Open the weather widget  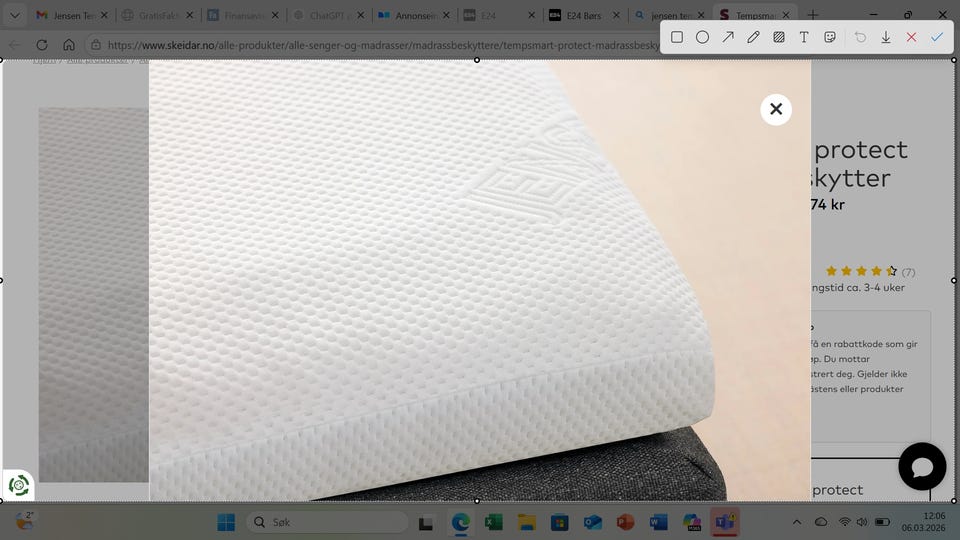(x=24, y=521)
